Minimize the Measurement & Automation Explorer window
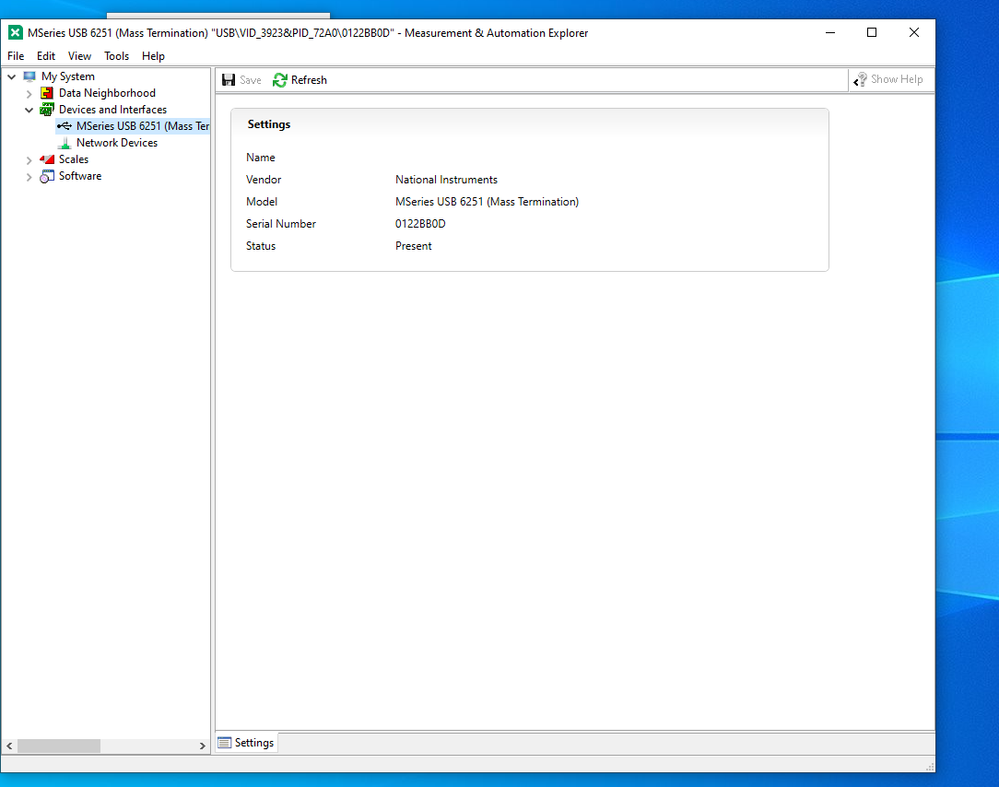The width and height of the screenshot is (999, 787). pyautogui.click(x=830, y=32)
